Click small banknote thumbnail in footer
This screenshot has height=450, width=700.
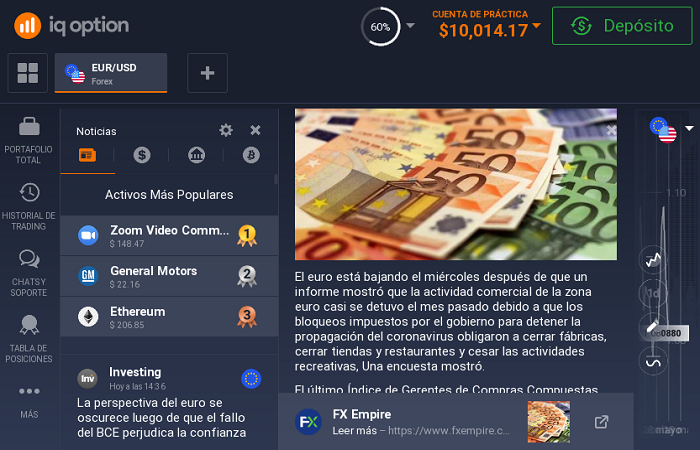[549, 422]
